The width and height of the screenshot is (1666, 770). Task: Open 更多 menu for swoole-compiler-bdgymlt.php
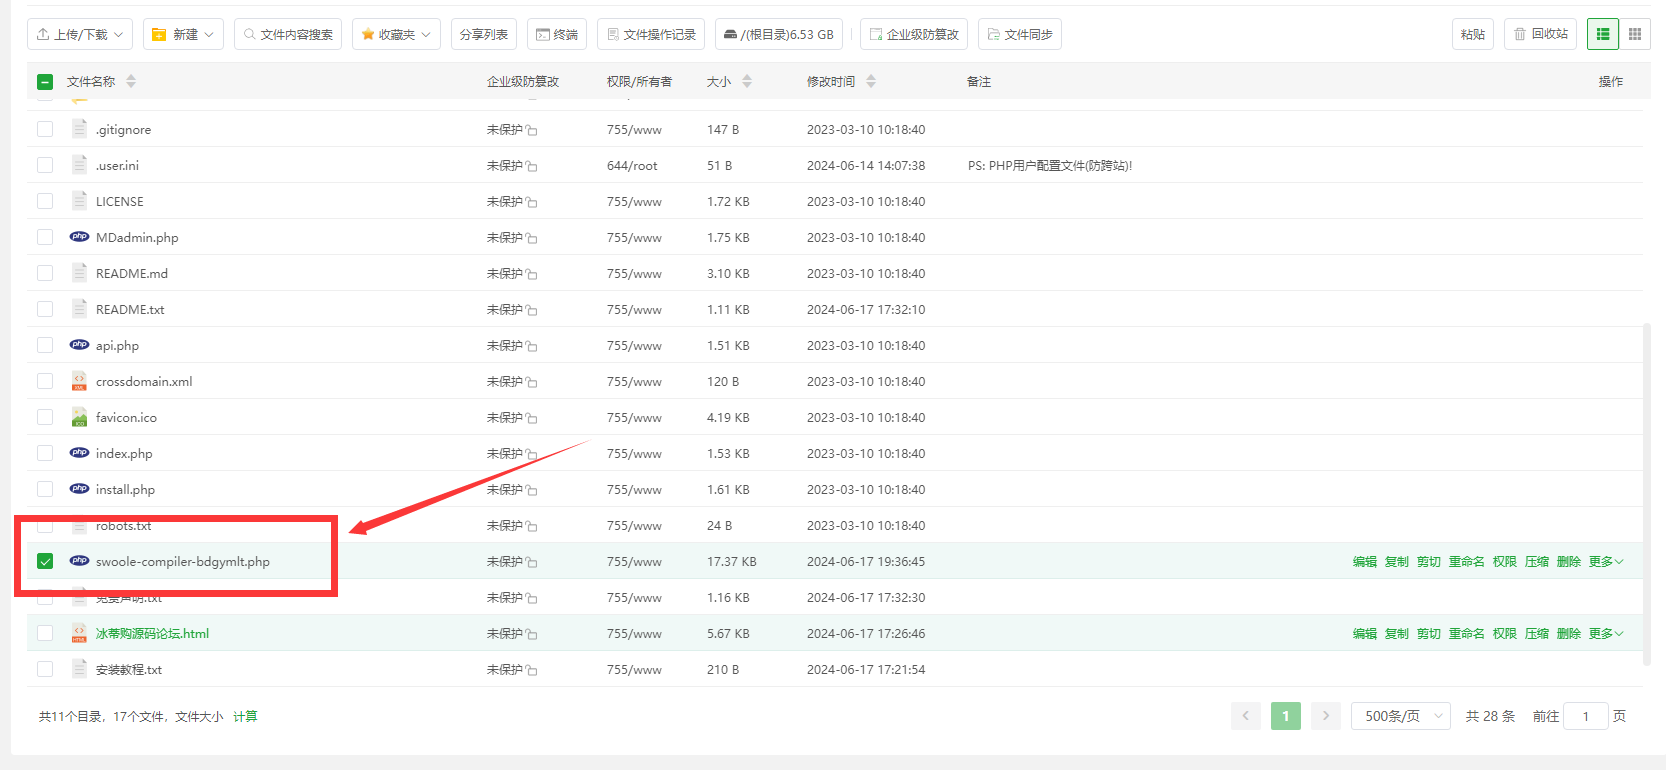tap(1605, 562)
